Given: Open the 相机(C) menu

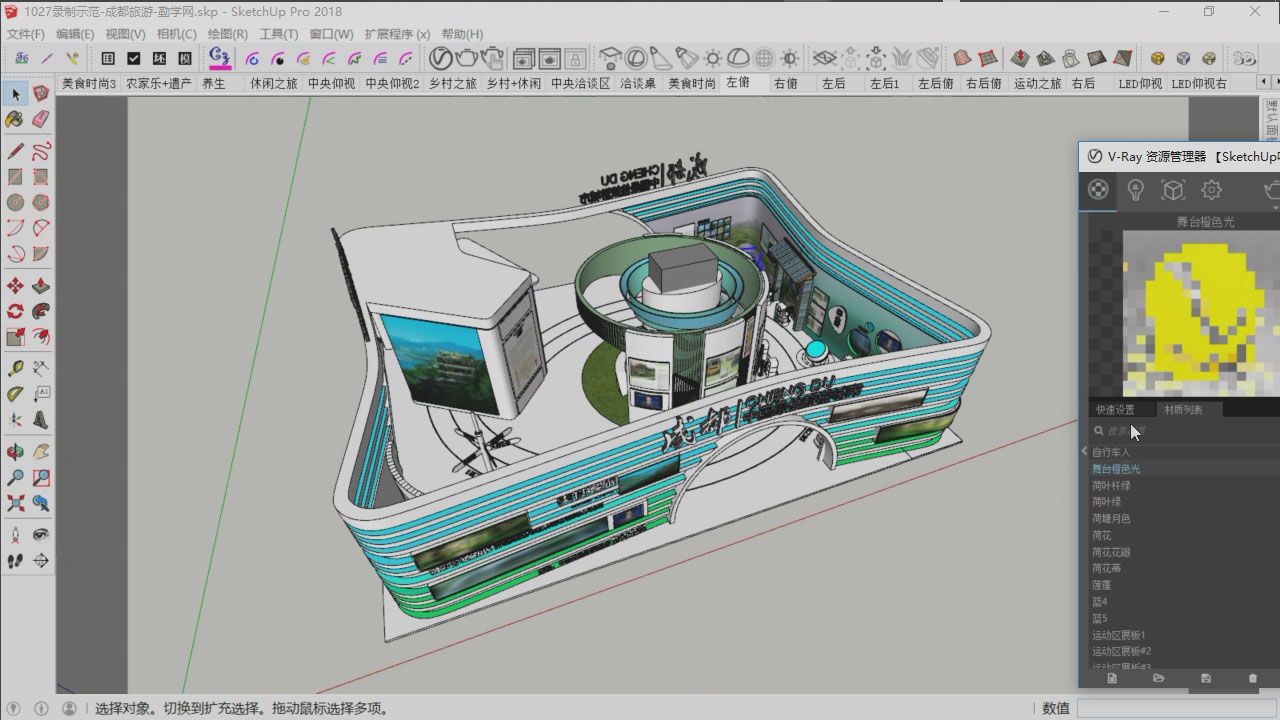Looking at the screenshot, I should (x=177, y=34).
